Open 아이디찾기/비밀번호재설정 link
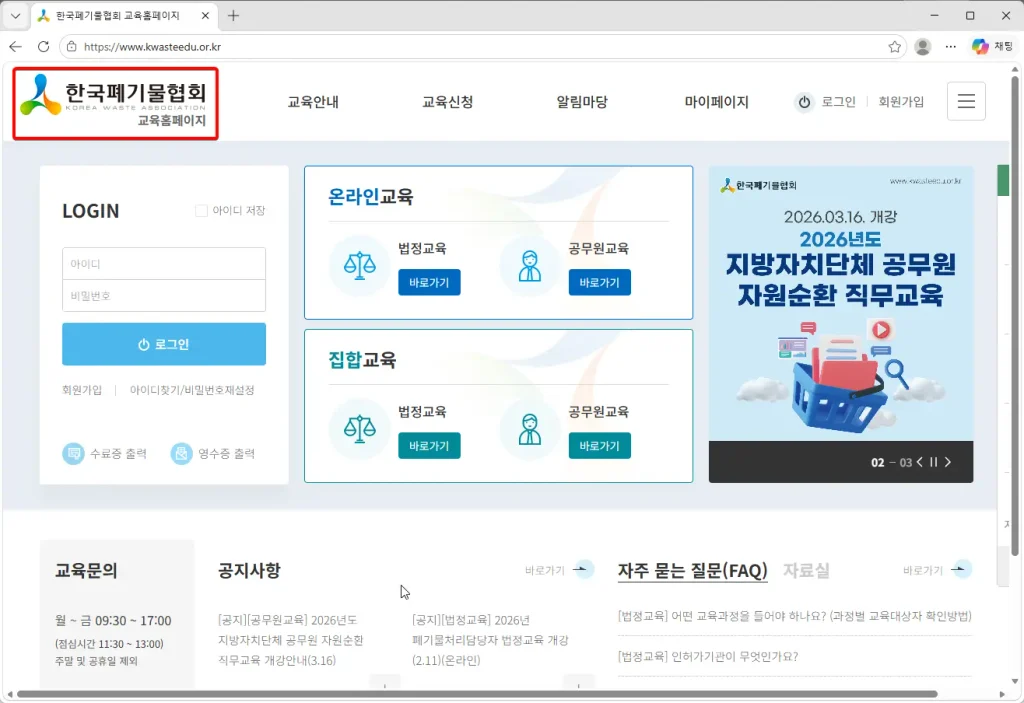This screenshot has width=1024, height=703. pos(192,390)
